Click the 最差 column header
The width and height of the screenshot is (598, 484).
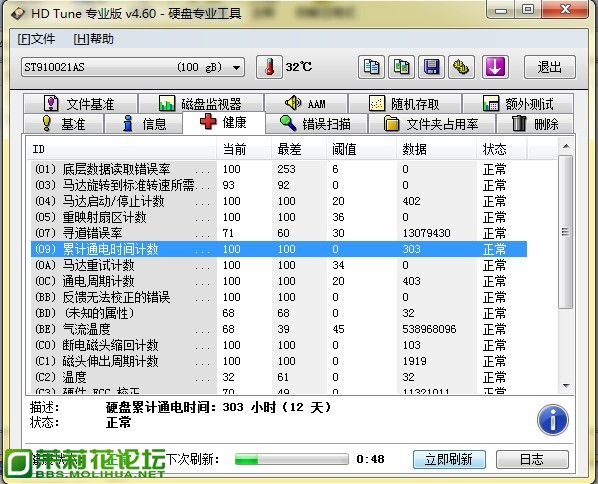pos(299,149)
